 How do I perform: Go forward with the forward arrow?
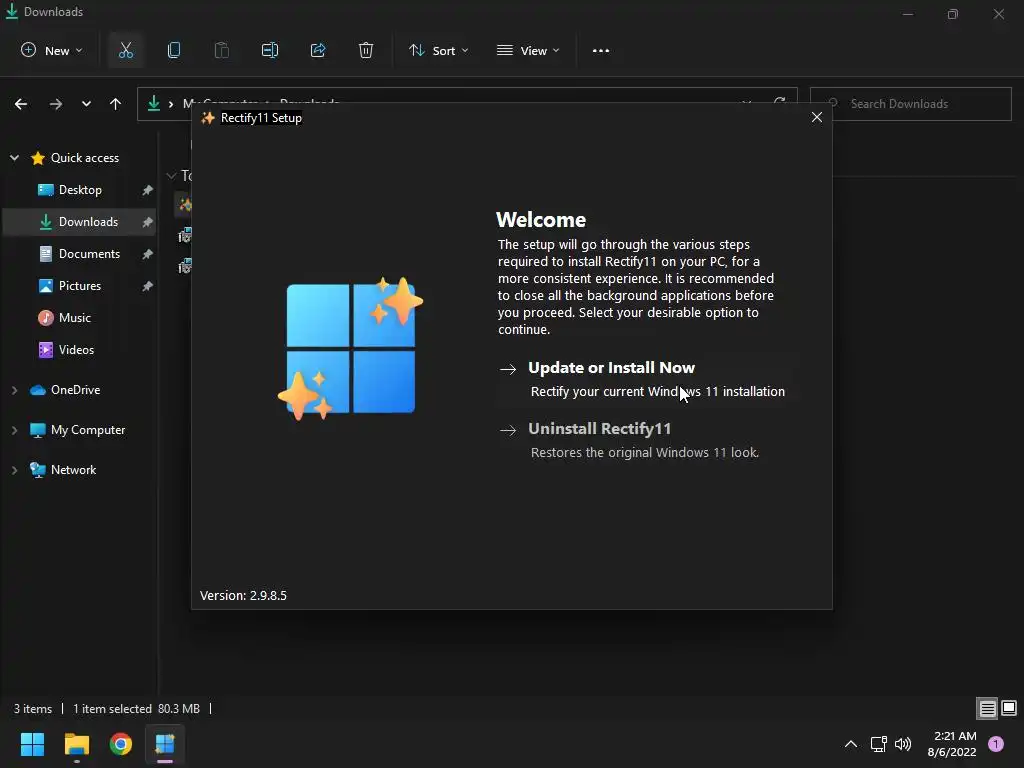coord(56,104)
